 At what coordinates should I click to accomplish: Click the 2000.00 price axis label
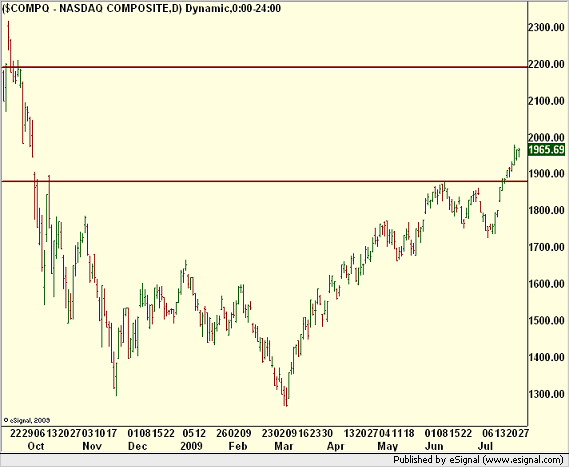coord(547,138)
